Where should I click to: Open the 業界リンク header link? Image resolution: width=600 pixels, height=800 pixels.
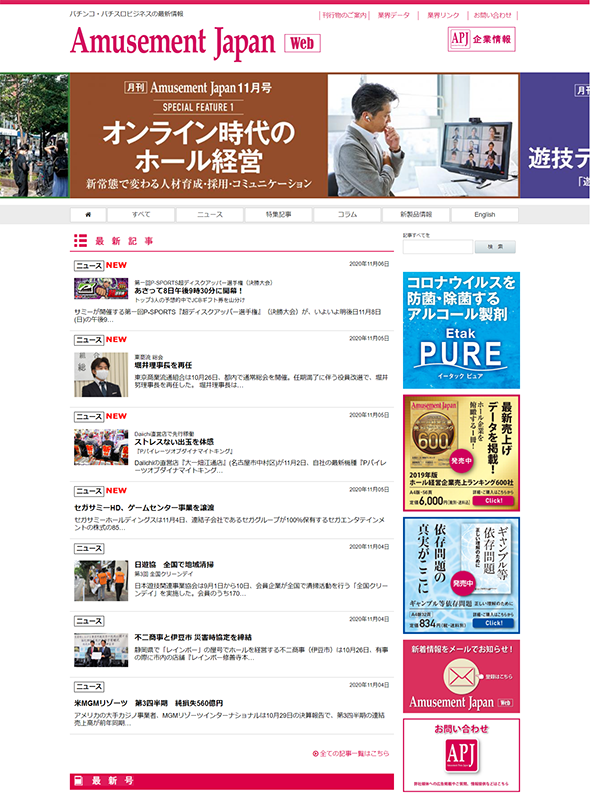coord(443,15)
